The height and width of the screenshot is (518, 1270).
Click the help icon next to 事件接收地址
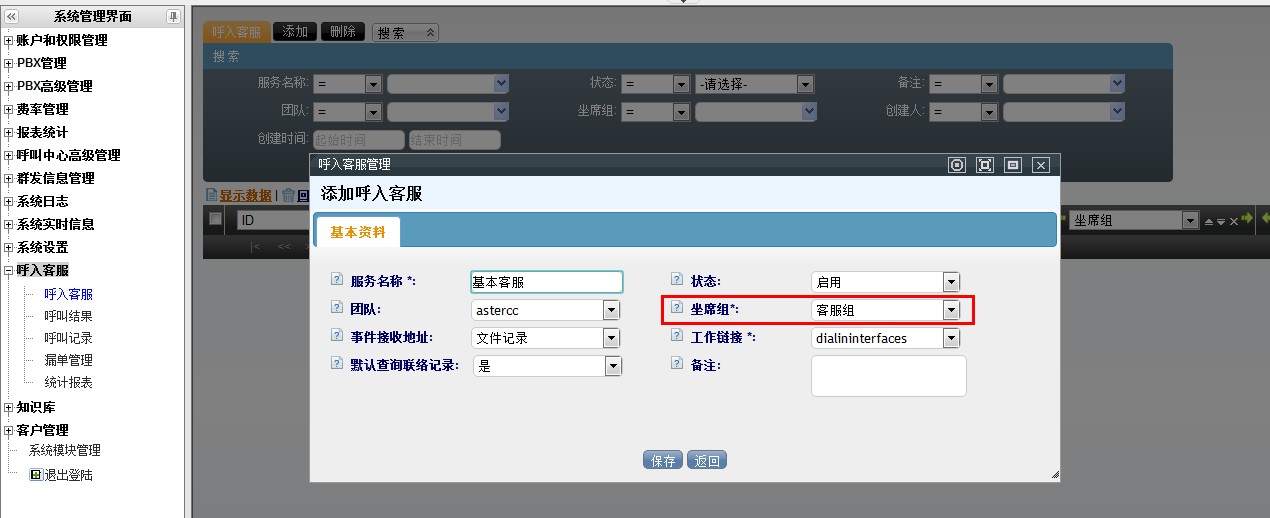(336, 337)
